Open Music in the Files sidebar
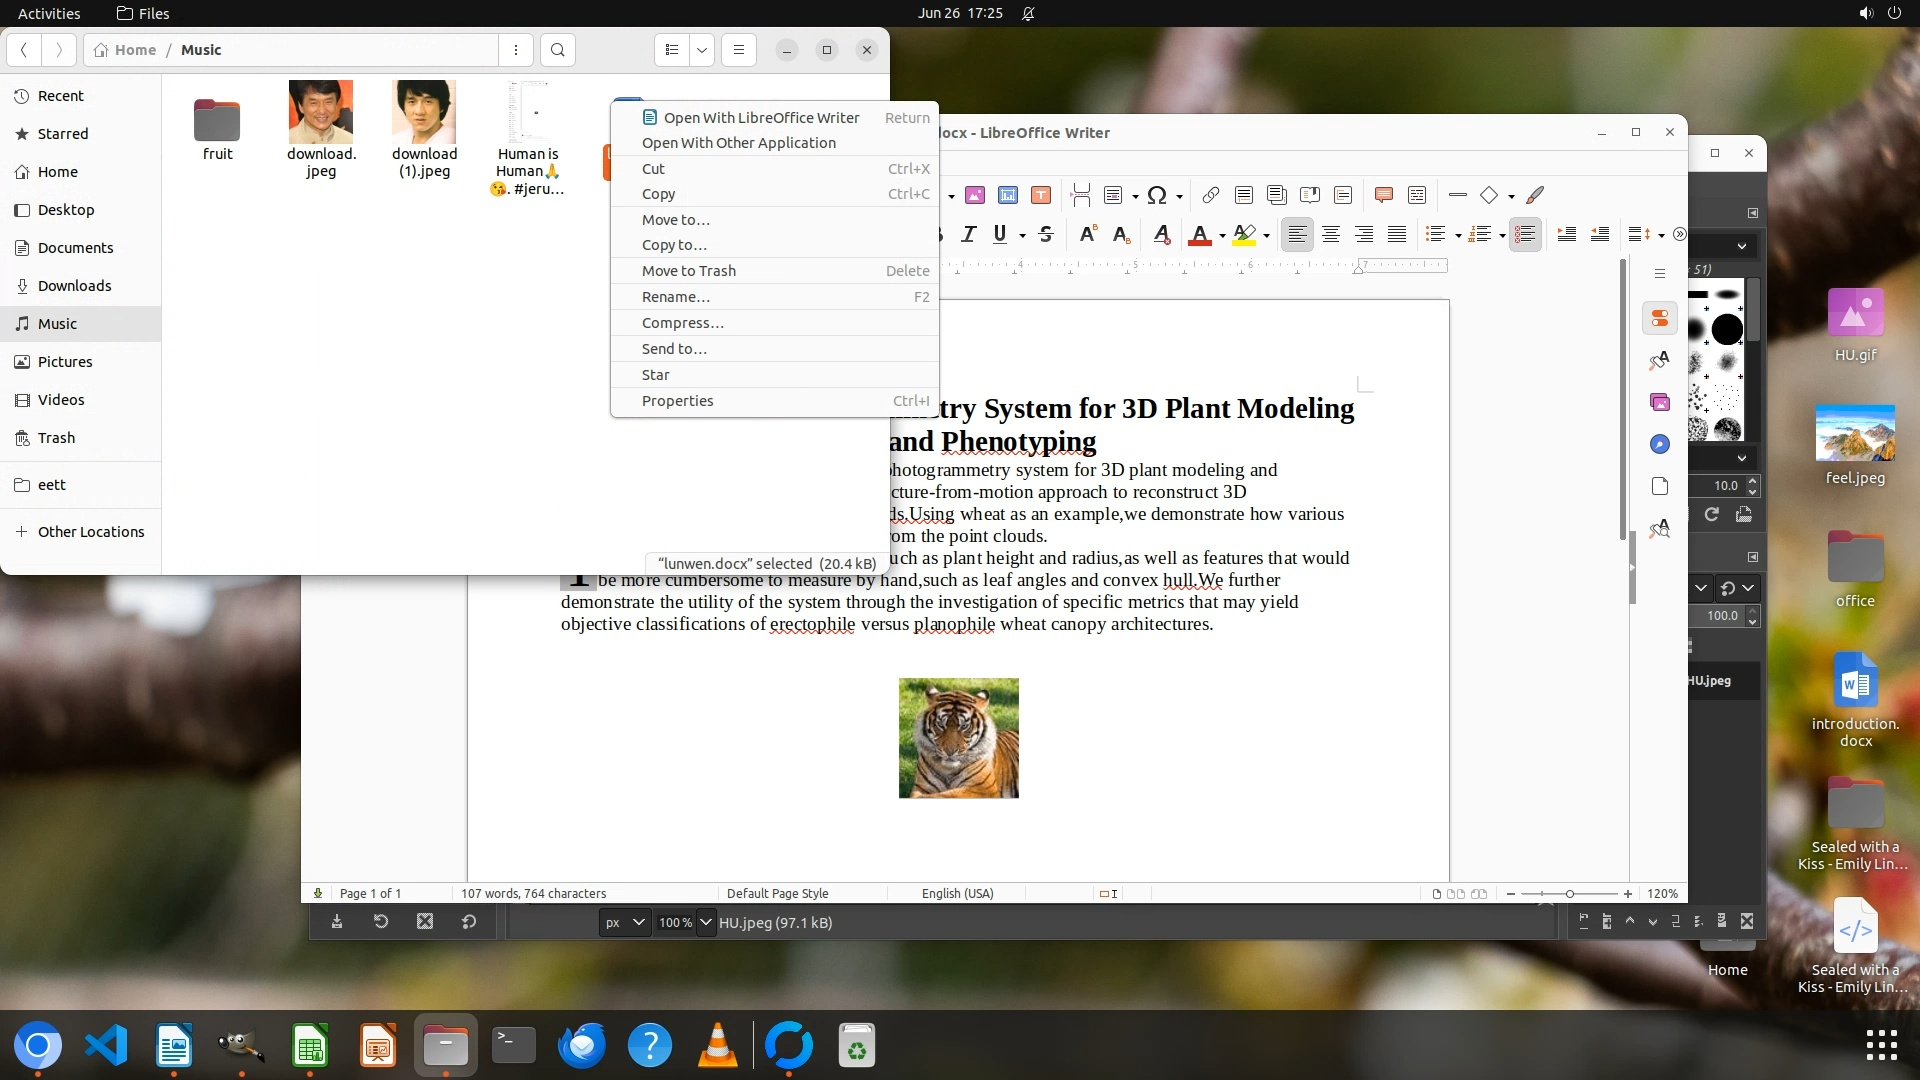Image resolution: width=1920 pixels, height=1080 pixels. click(58, 324)
